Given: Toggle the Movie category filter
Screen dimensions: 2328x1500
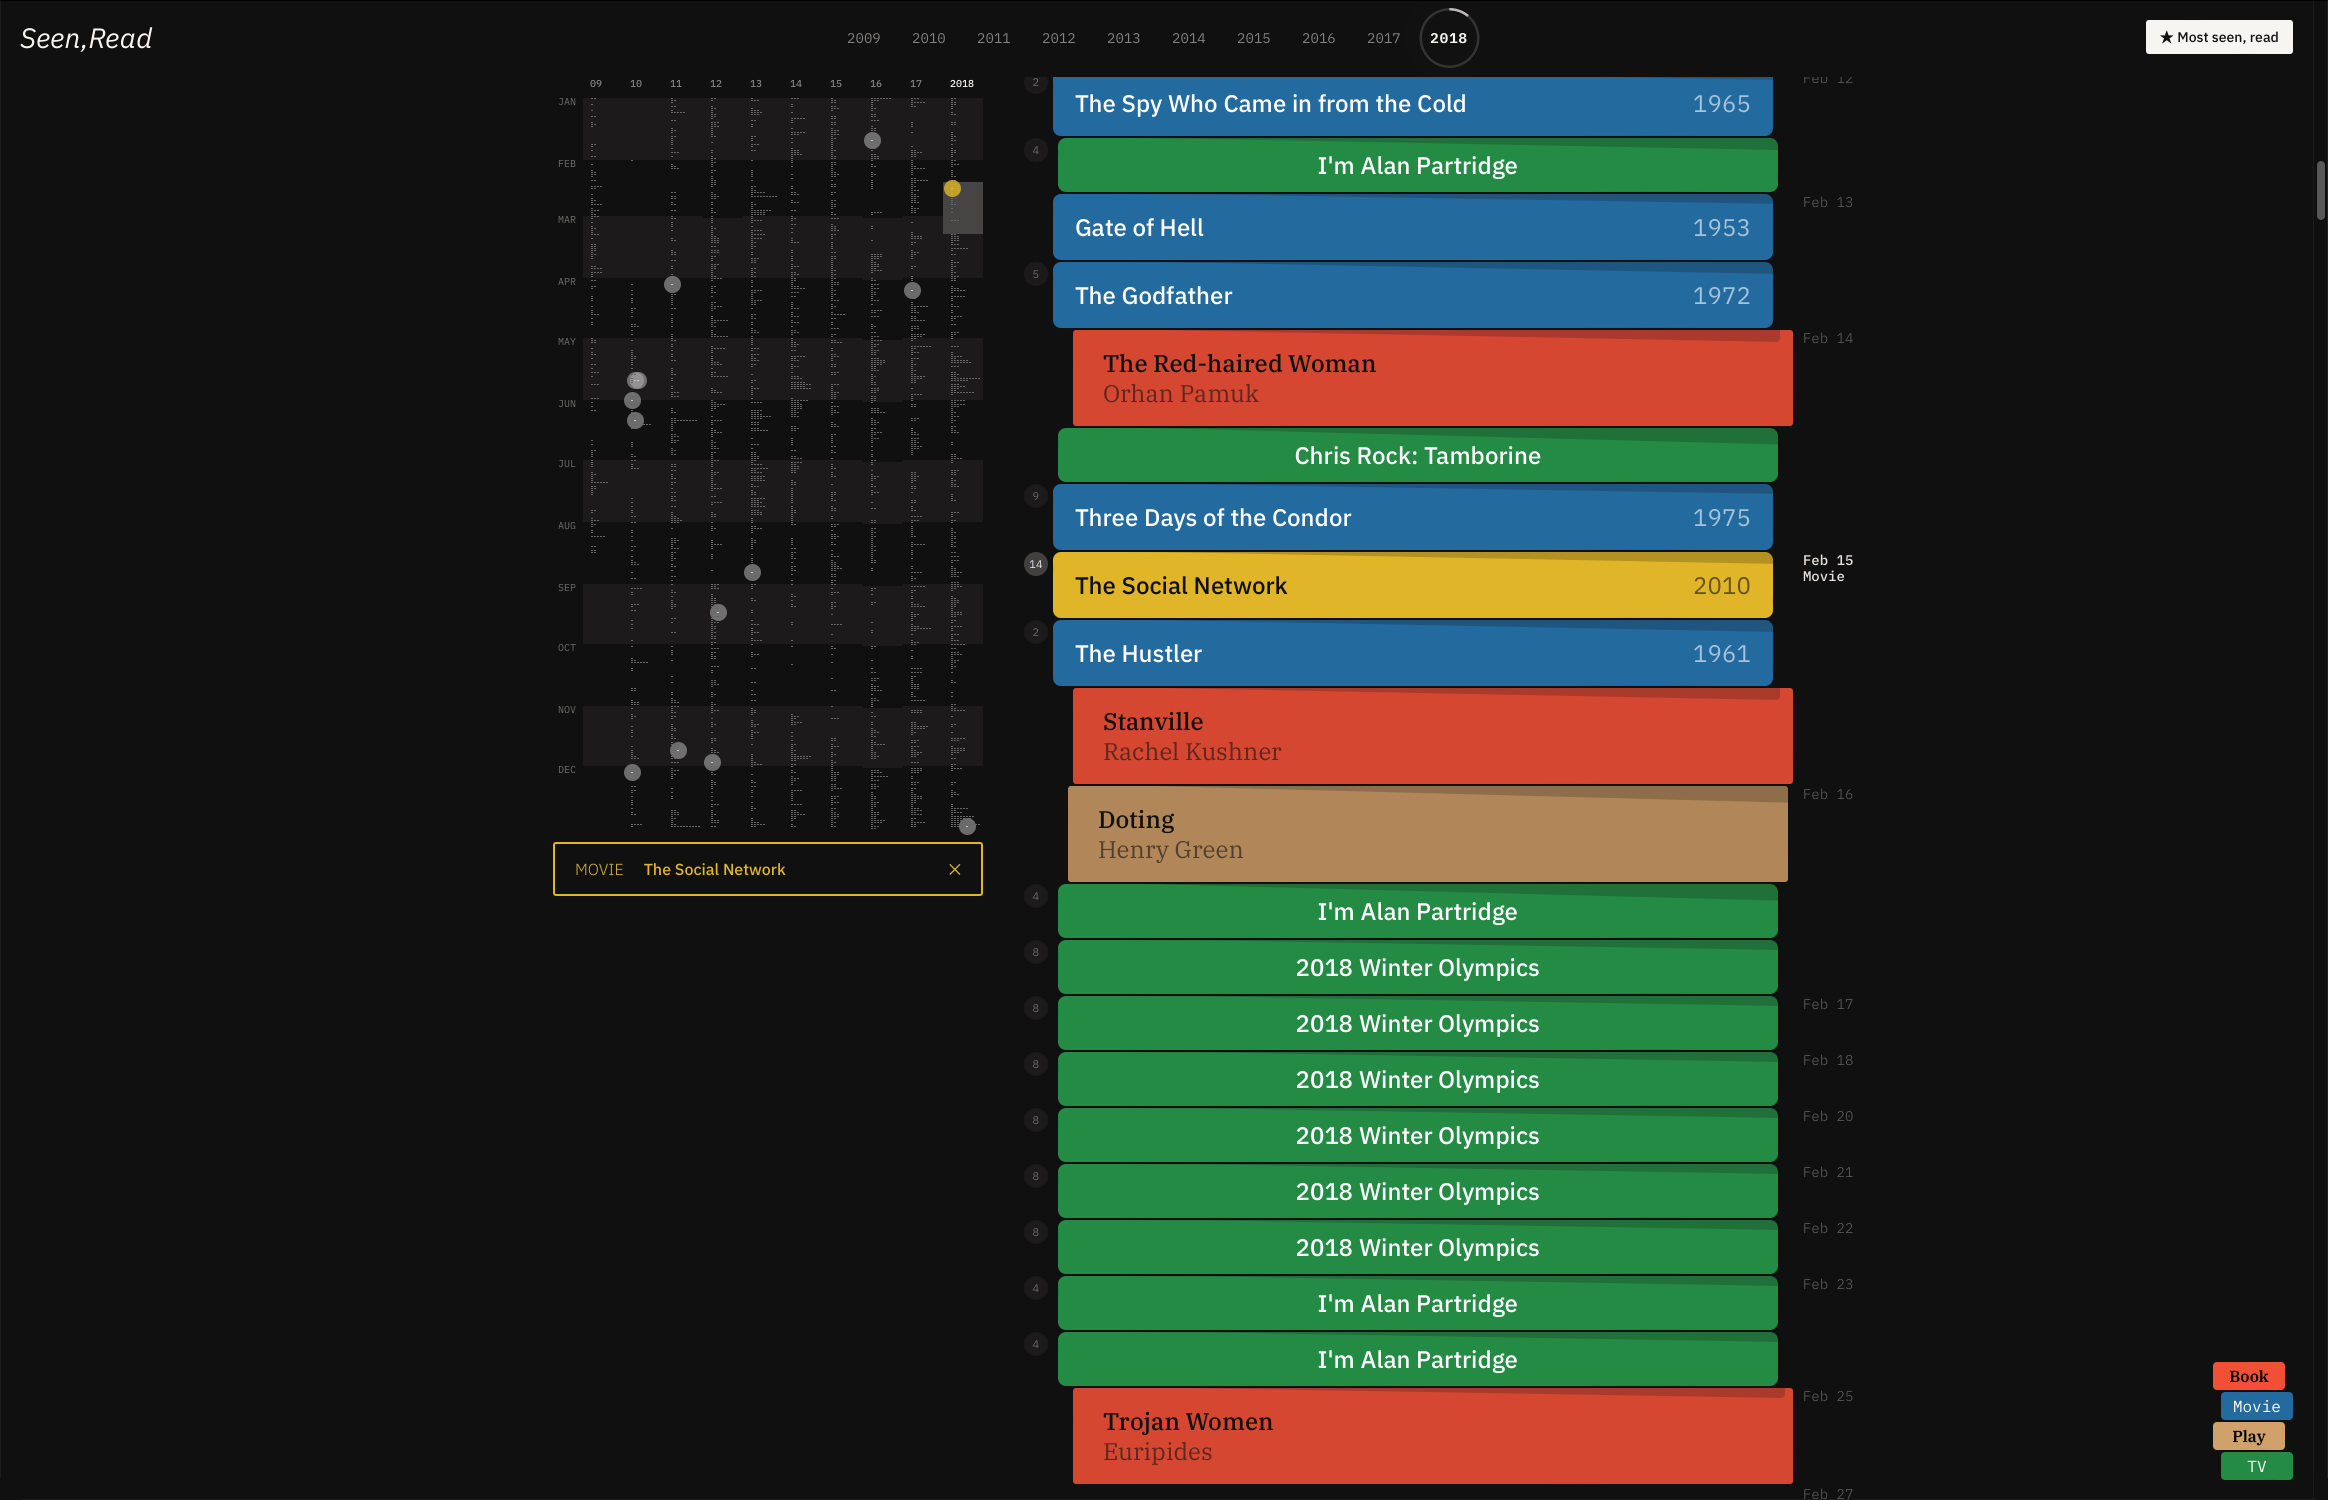Looking at the screenshot, I should tap(2255, 1406).
